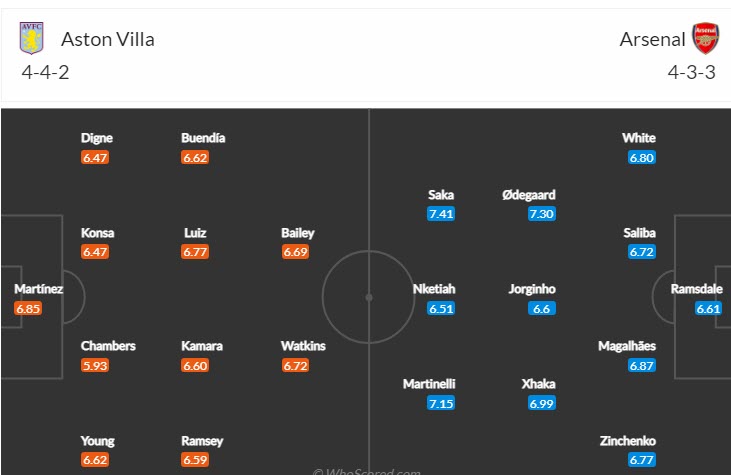Click Ødegaard's 7.30 rating badge
Screen dimensions: 731x475
tap(542, 214)
